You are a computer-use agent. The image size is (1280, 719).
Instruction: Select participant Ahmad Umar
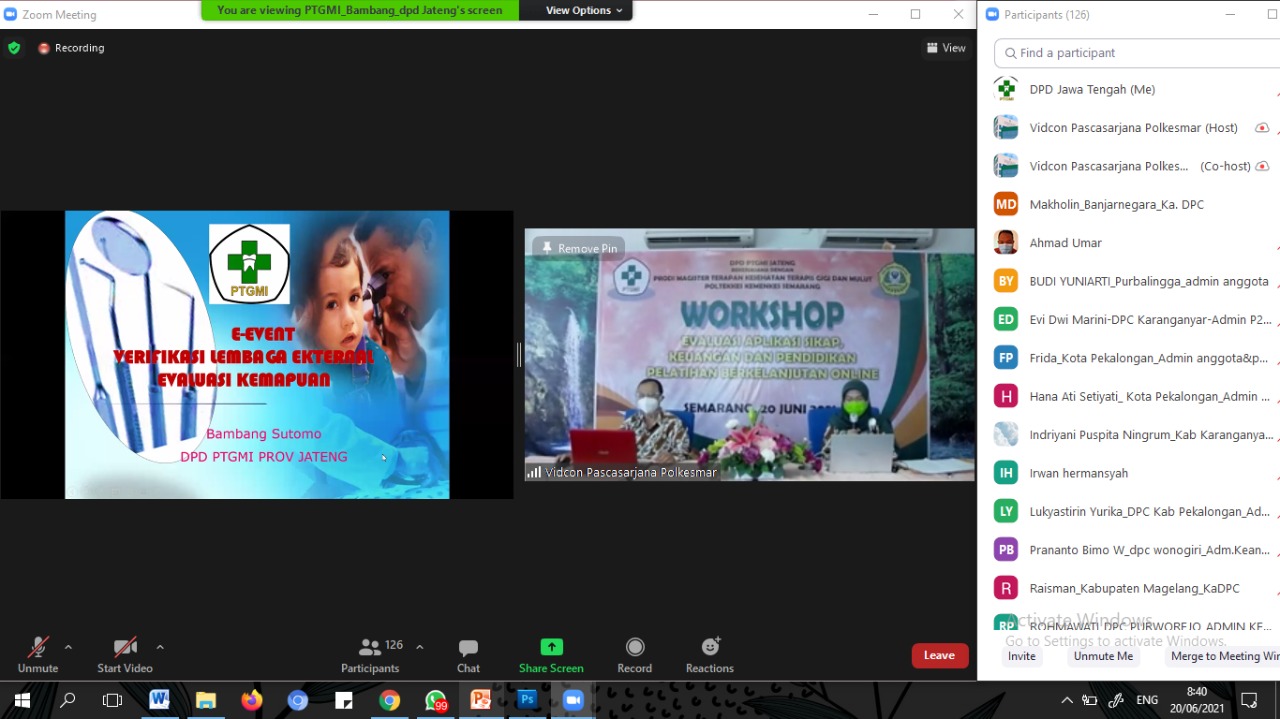[x=1130, y=243]
